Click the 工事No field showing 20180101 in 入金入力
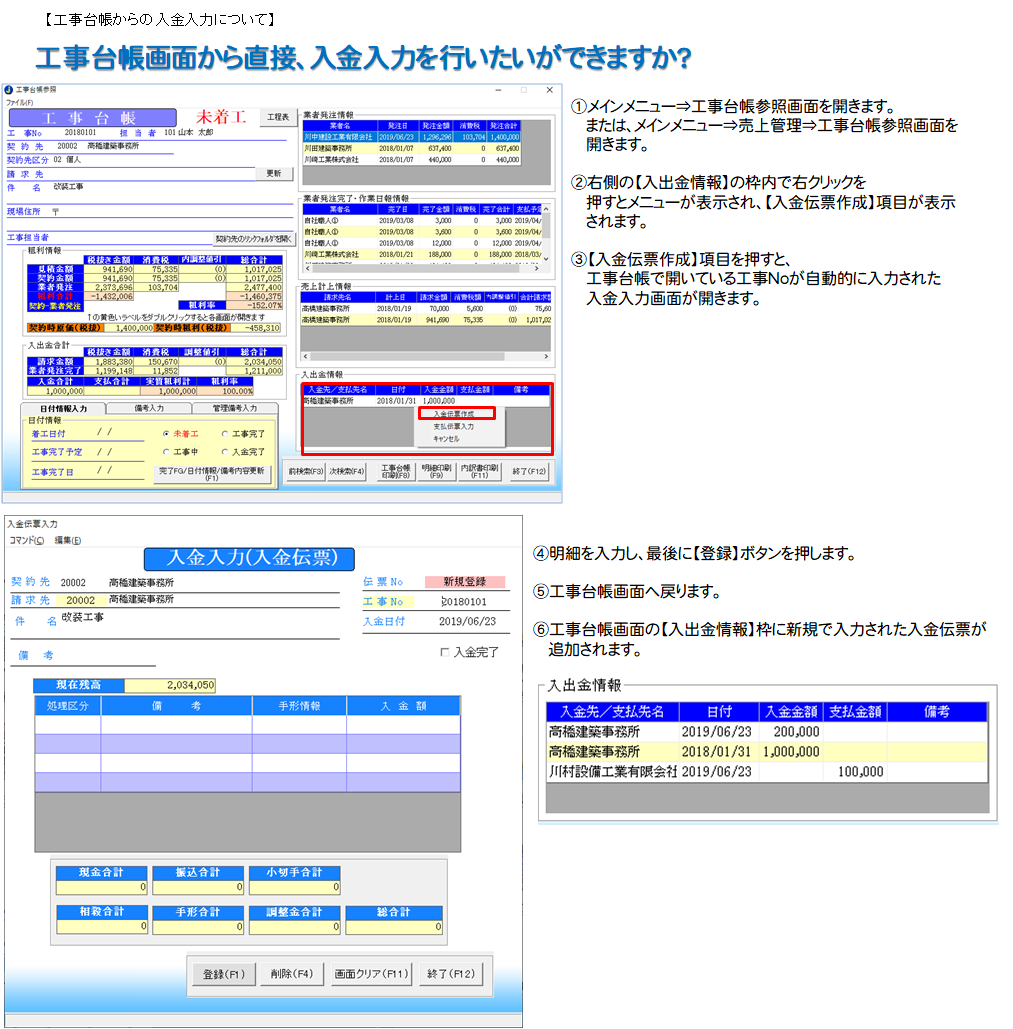 point(467,602)
